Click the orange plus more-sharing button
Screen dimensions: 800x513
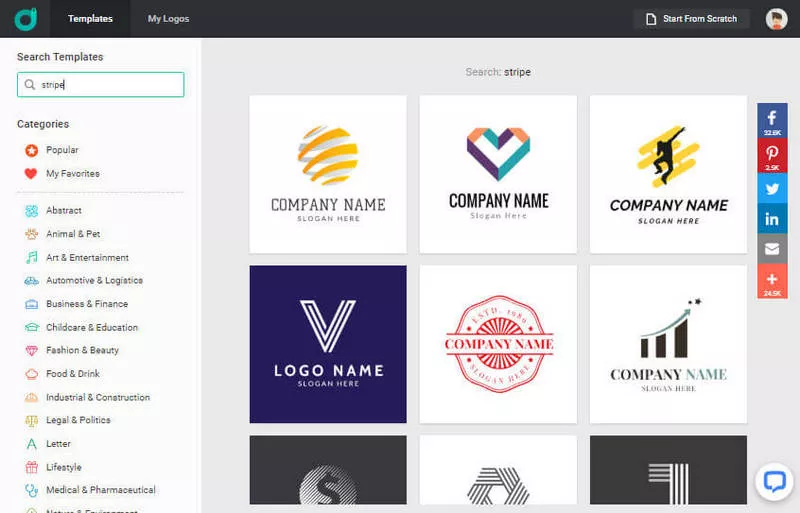coord(772,281)
